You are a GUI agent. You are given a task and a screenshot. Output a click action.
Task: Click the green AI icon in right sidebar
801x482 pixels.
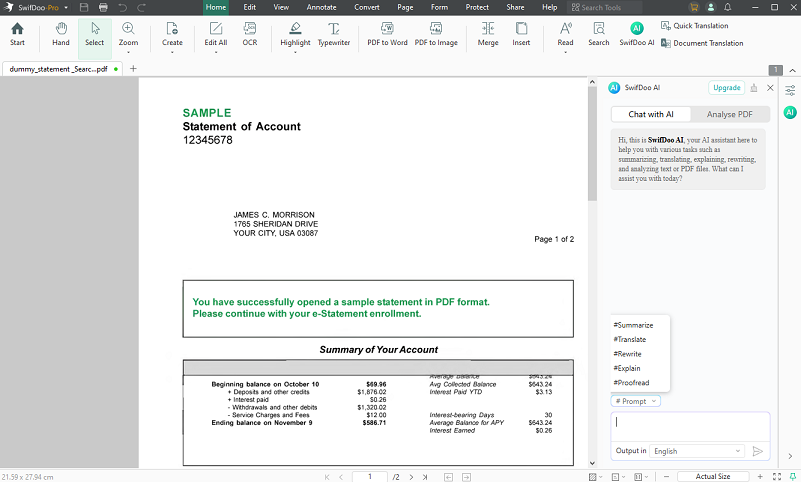pos(790,112)
